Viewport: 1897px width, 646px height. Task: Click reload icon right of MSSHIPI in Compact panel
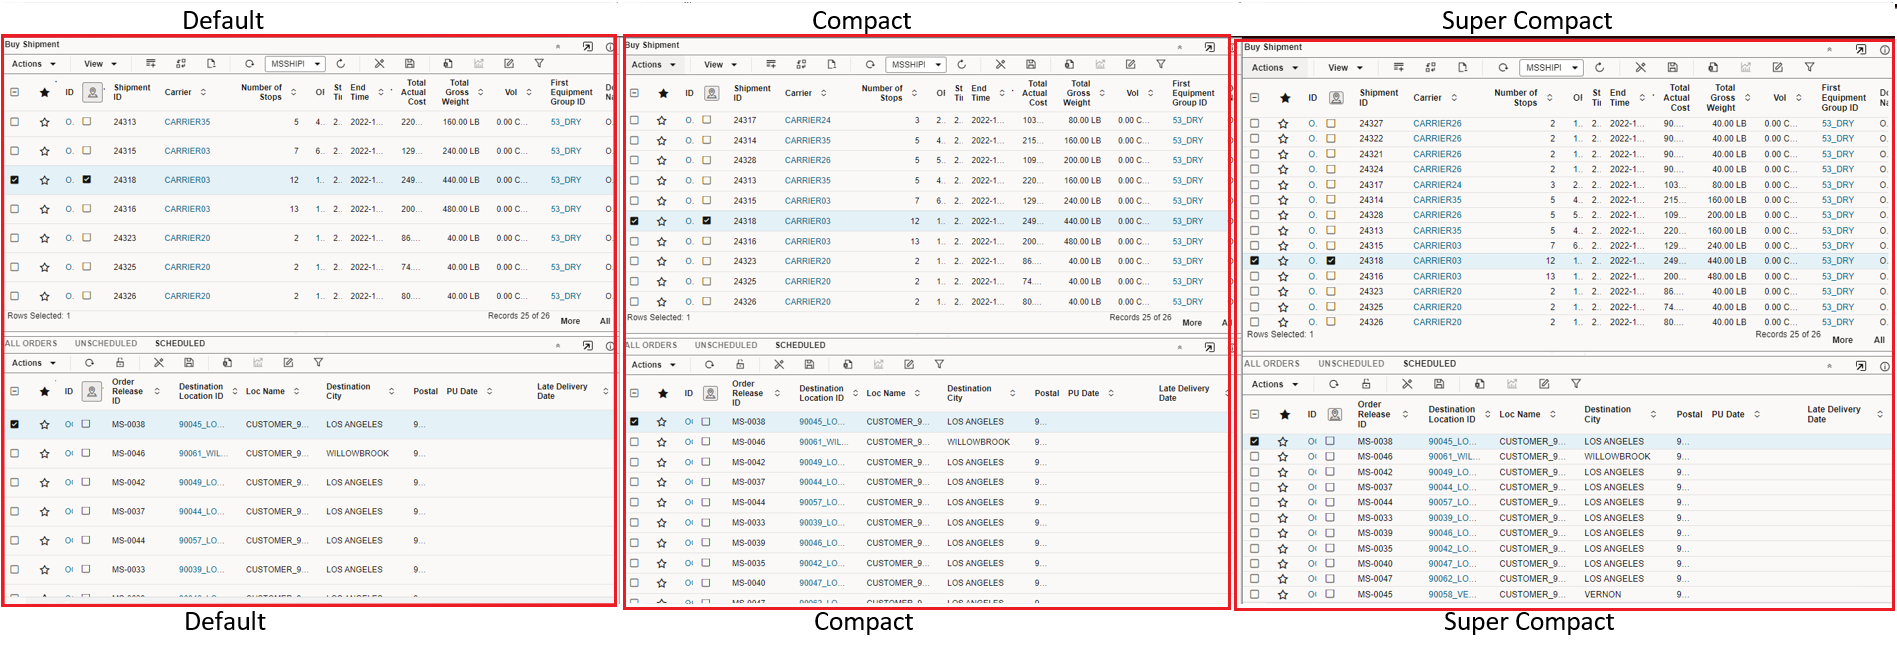tap(961, 64)
